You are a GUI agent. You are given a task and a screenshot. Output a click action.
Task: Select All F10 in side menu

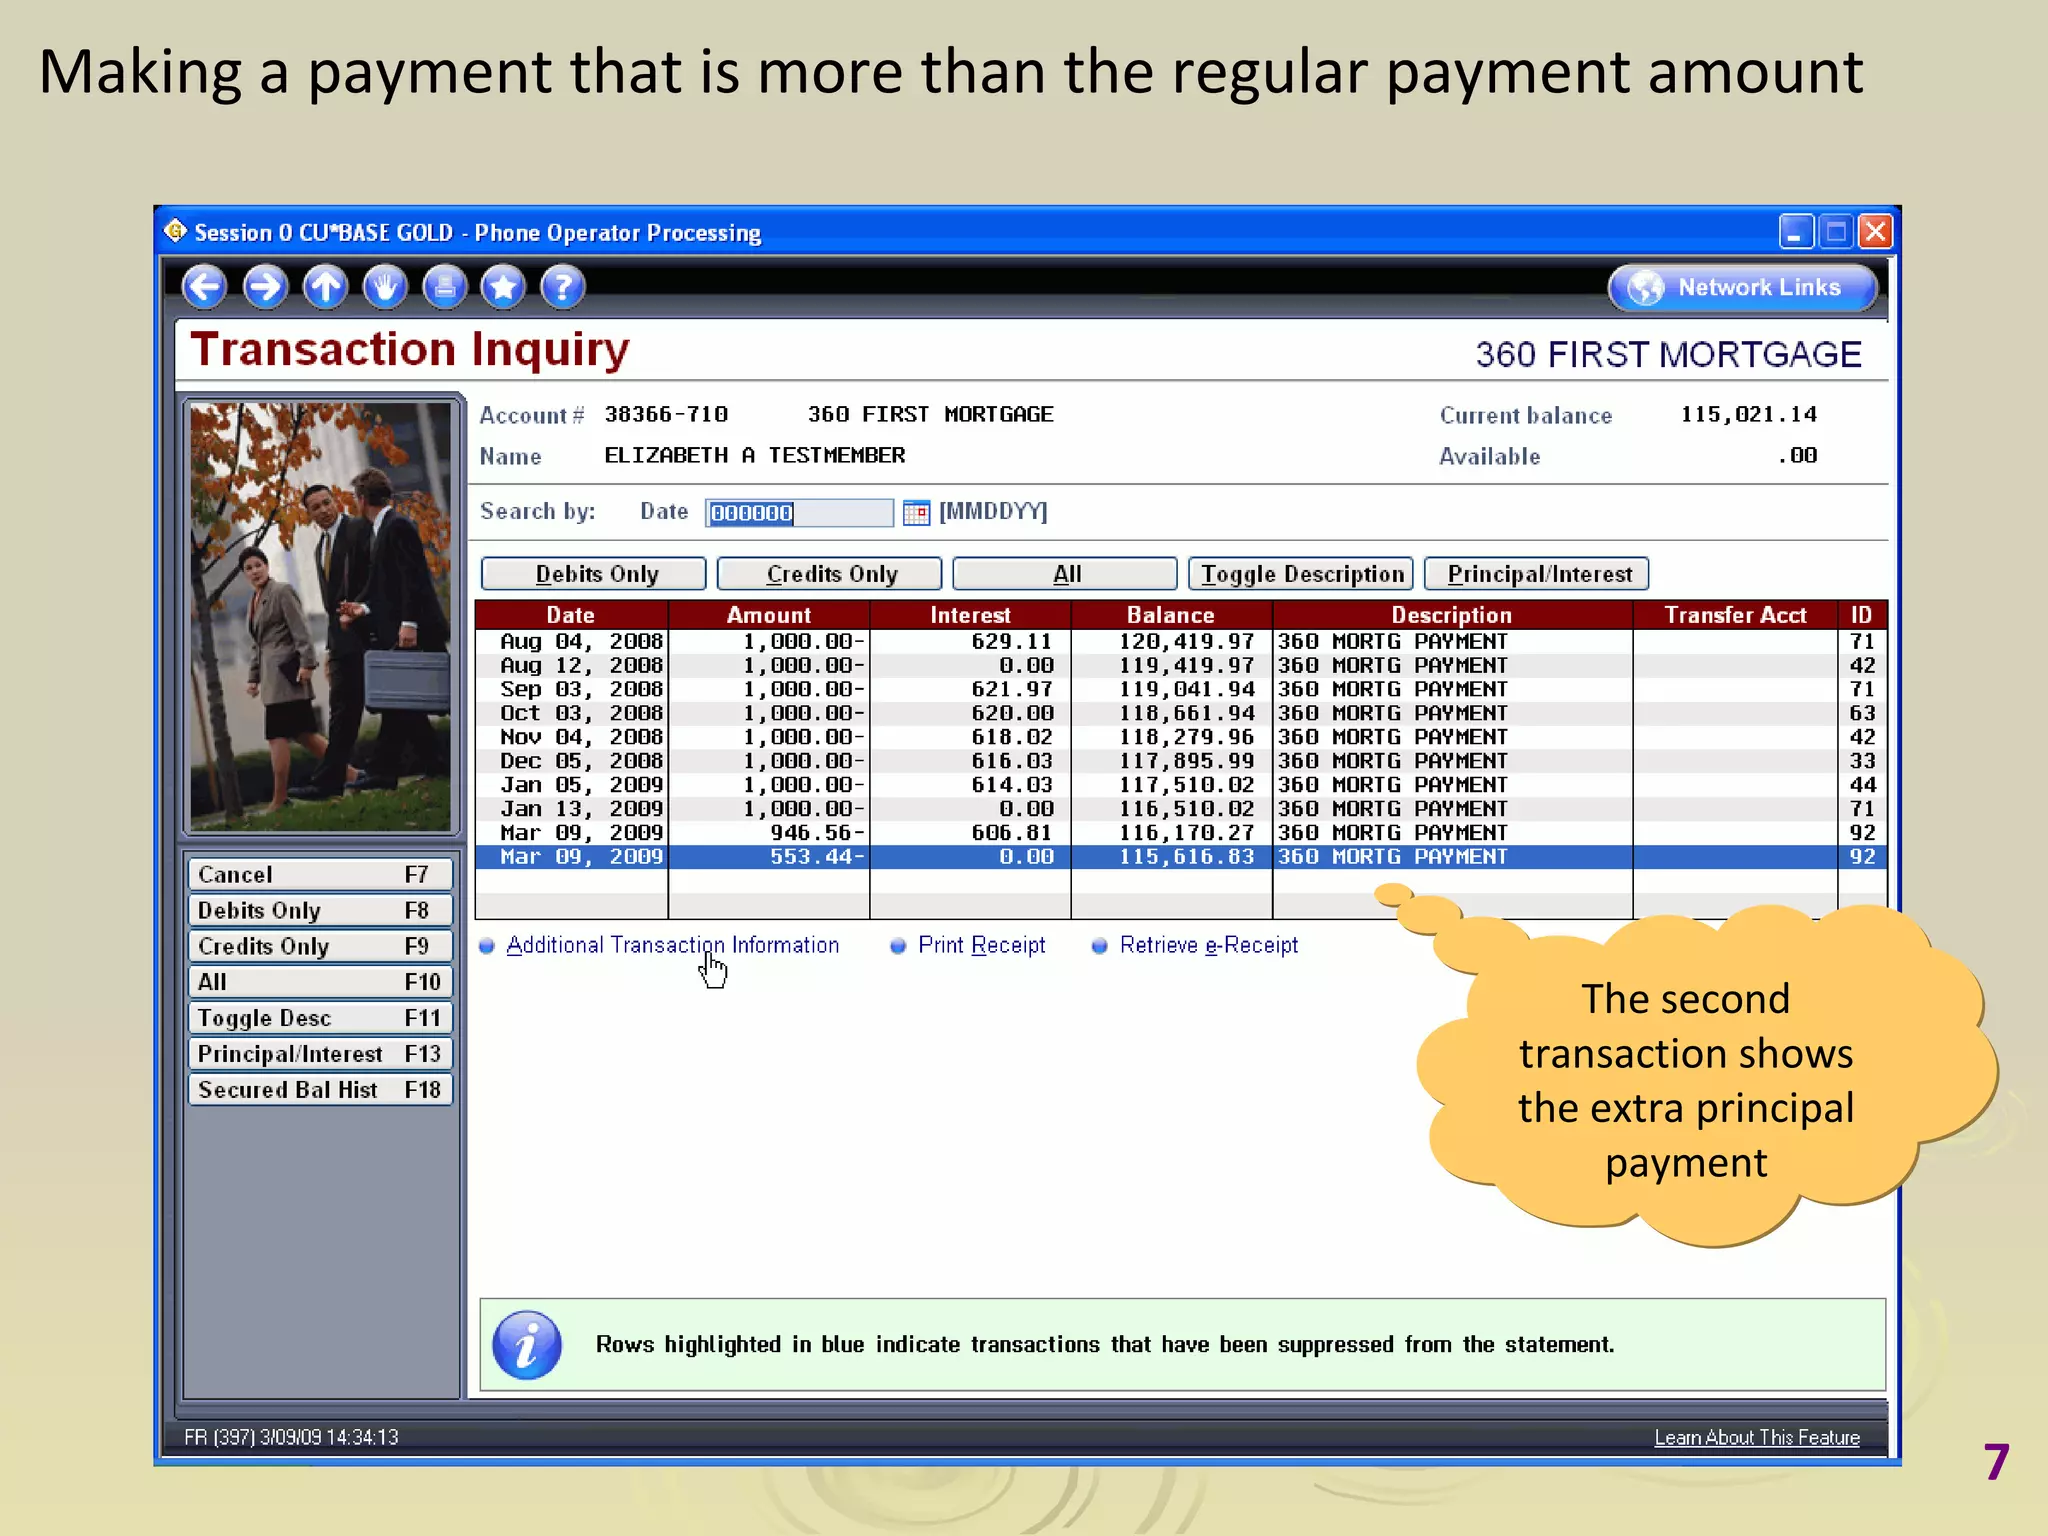(x=320, y=982)
